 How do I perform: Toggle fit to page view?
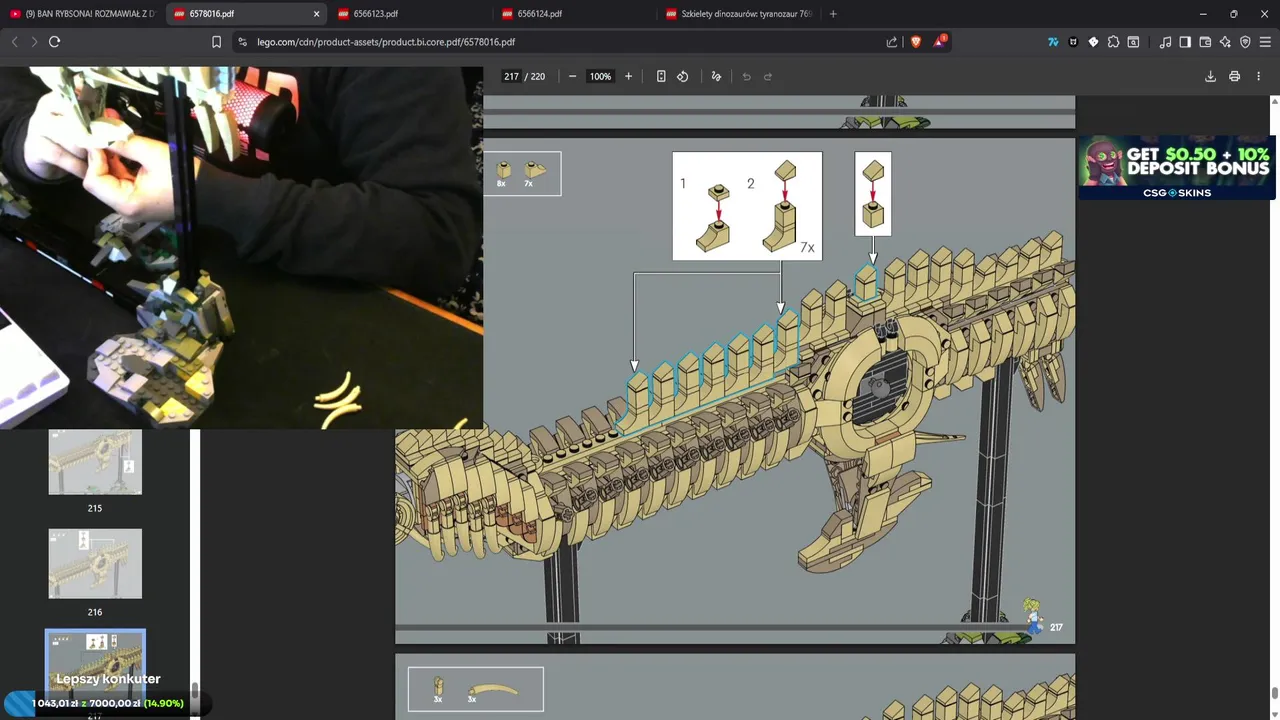pos(661,76)
